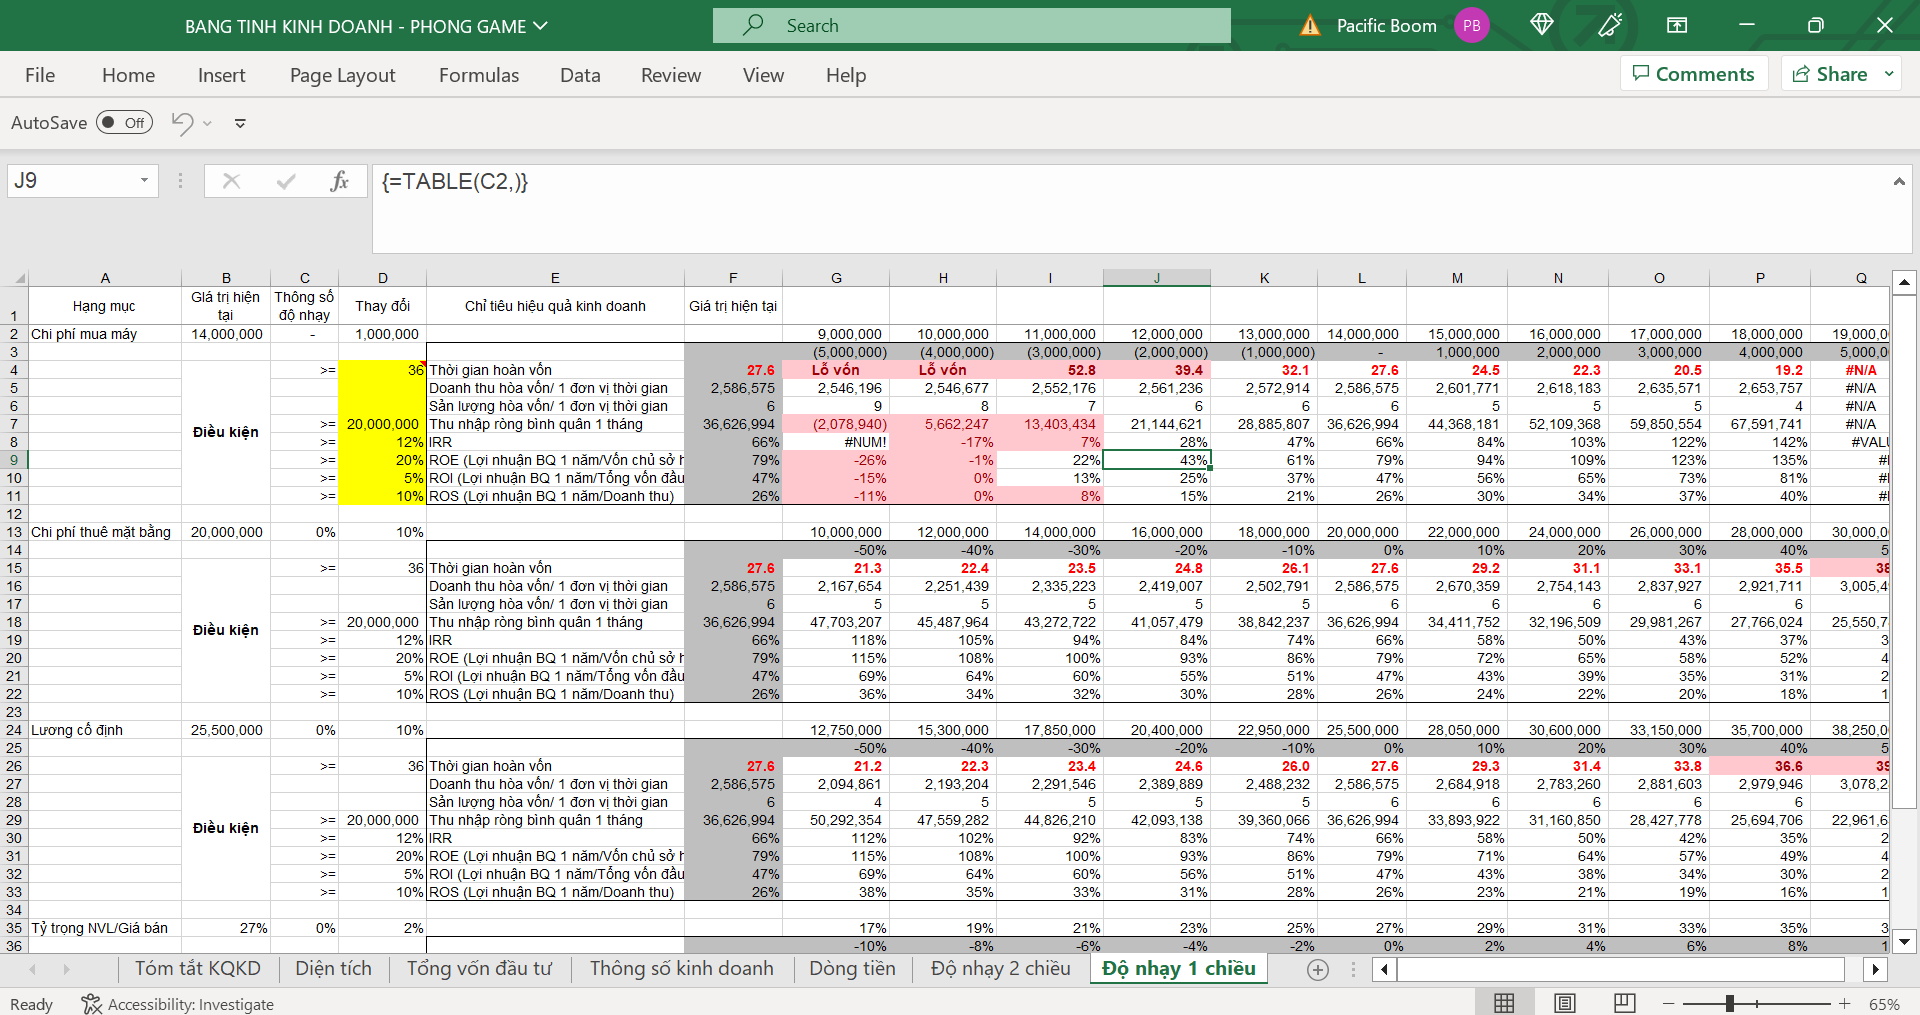Image resolution: width=1920 pixels, height=1015 pixels.
Task: Open the Ribbon Display Options icon
Action: (x=1677, y=25)
